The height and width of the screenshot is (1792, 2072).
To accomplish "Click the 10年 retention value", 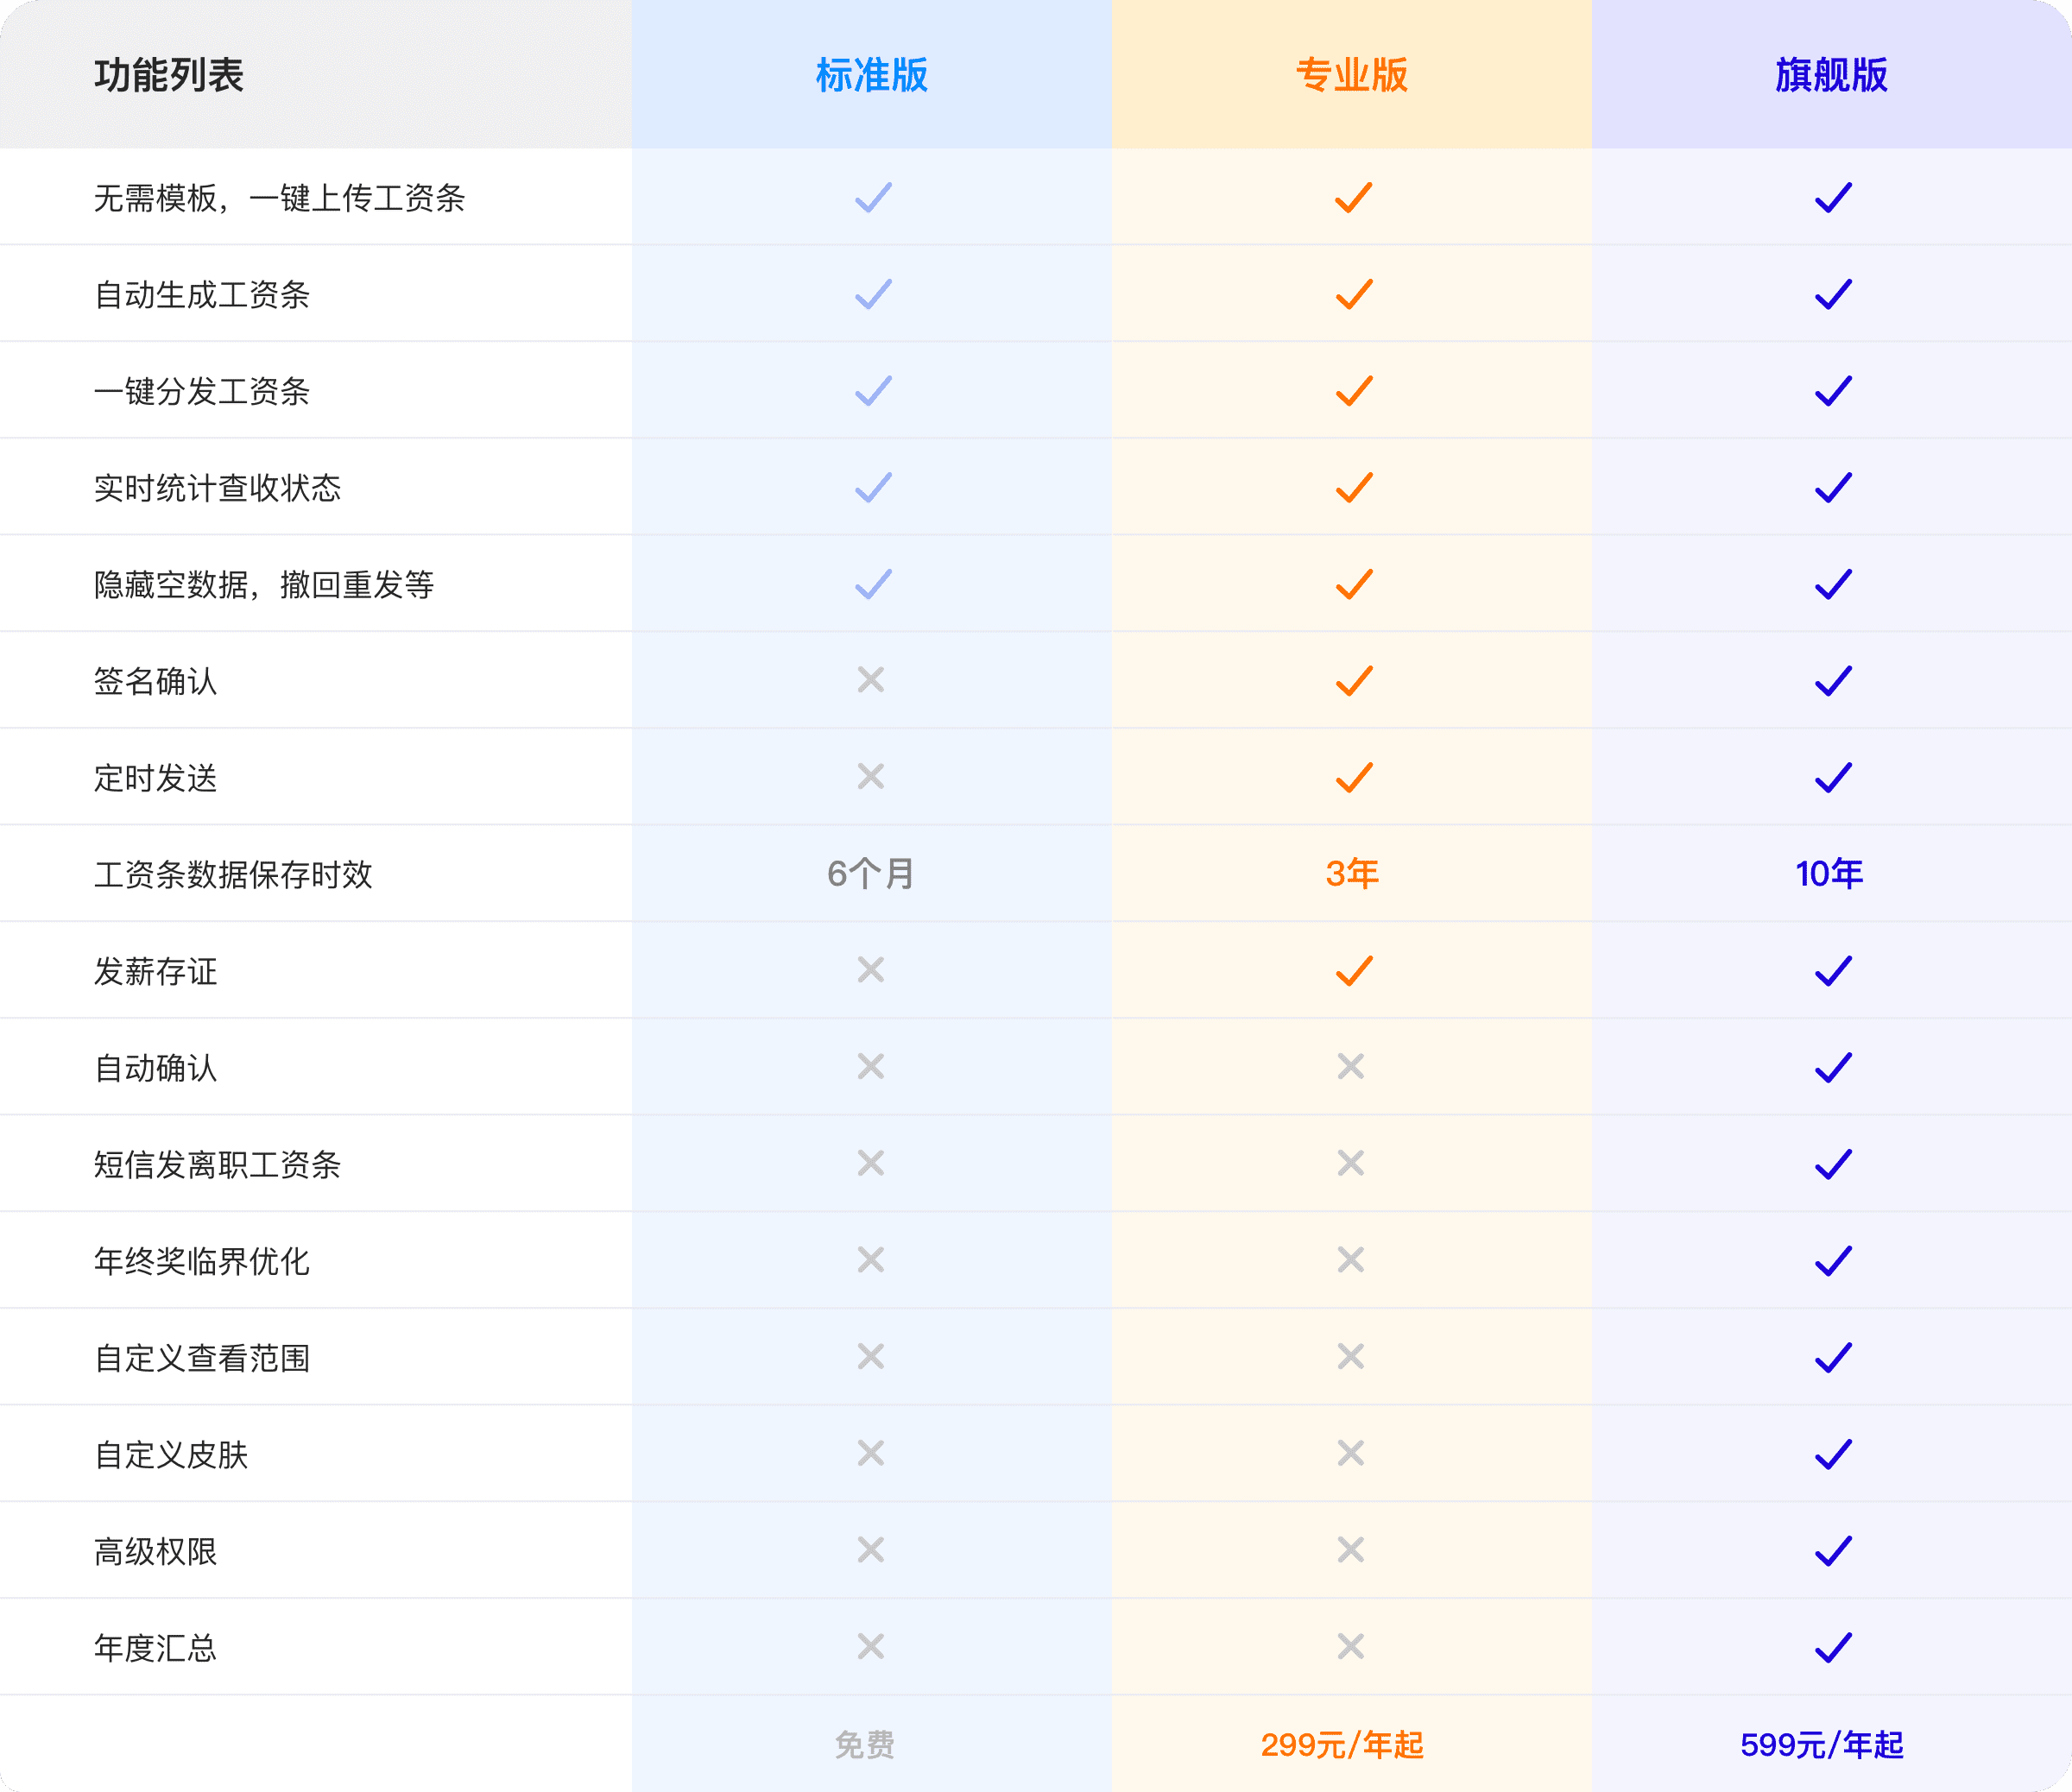I will pyautogui.click(x=1828, y=873).
